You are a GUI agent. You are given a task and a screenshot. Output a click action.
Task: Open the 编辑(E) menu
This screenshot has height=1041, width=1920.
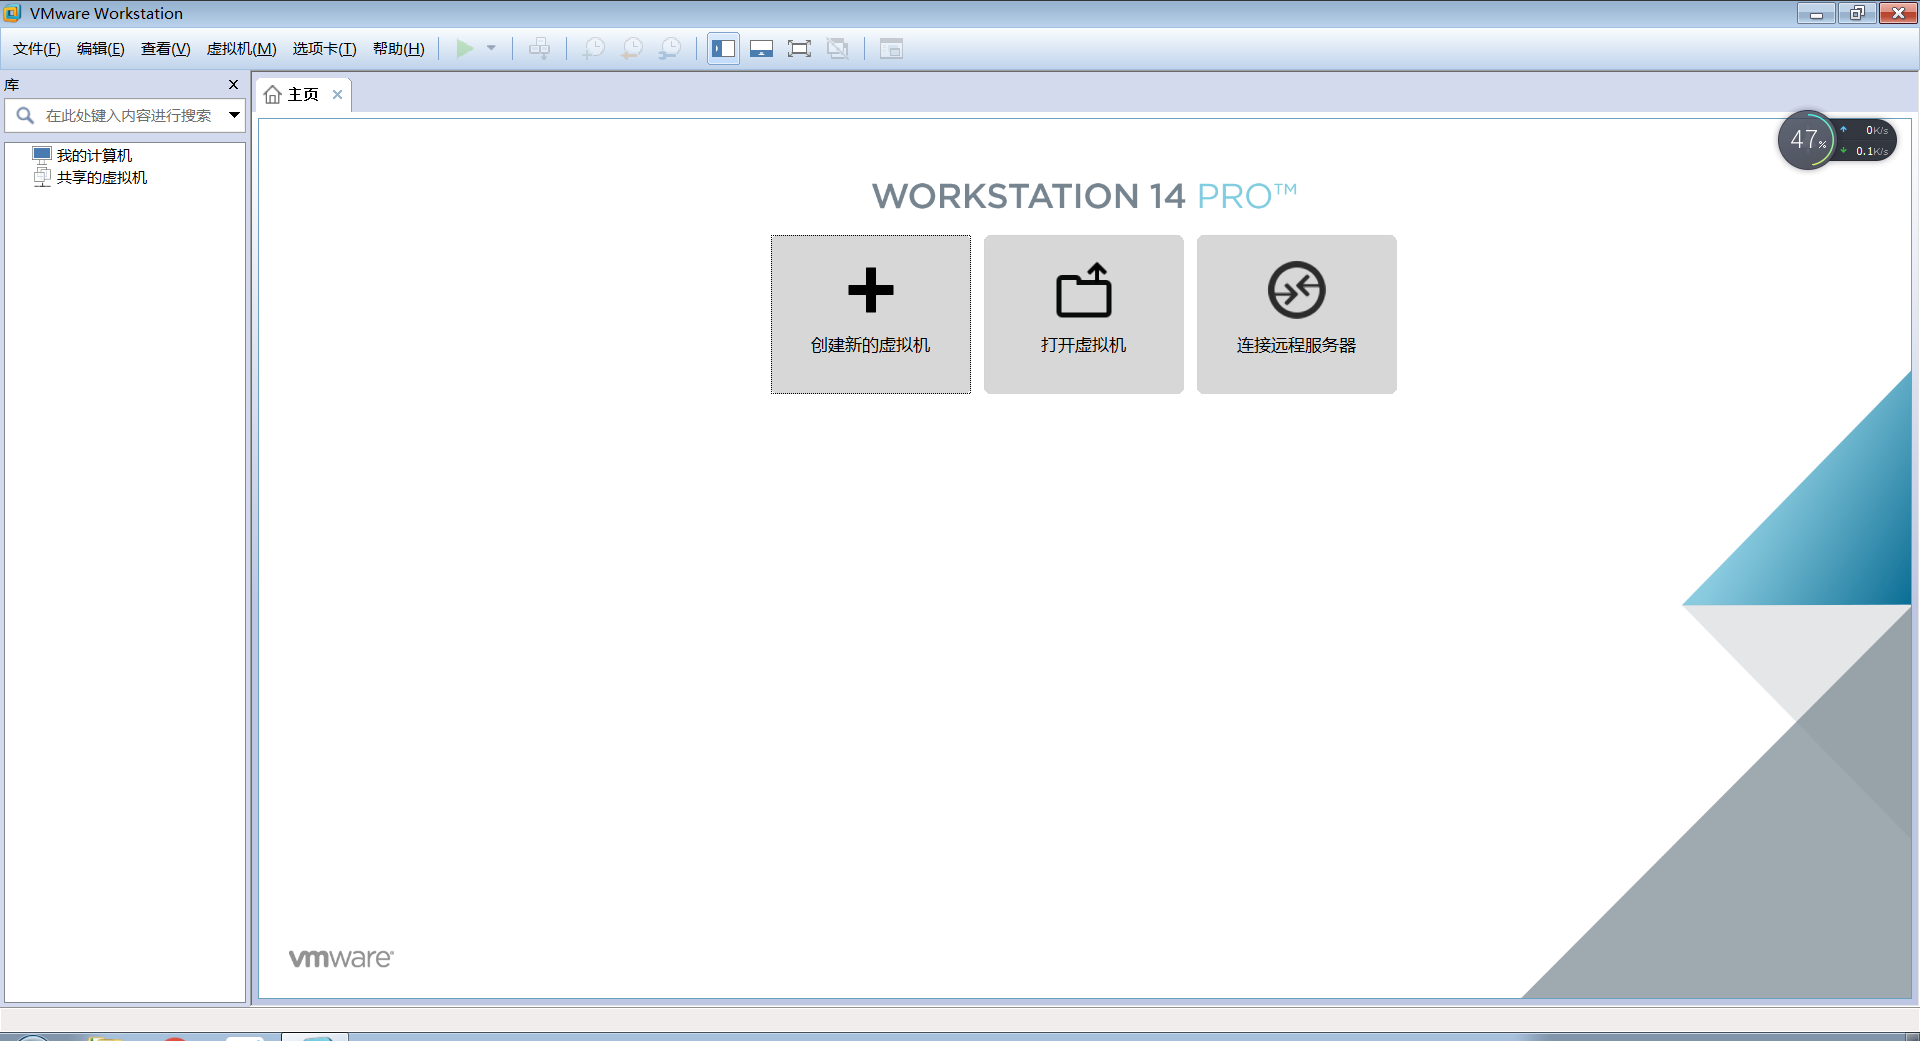click(x=100, y=49)
